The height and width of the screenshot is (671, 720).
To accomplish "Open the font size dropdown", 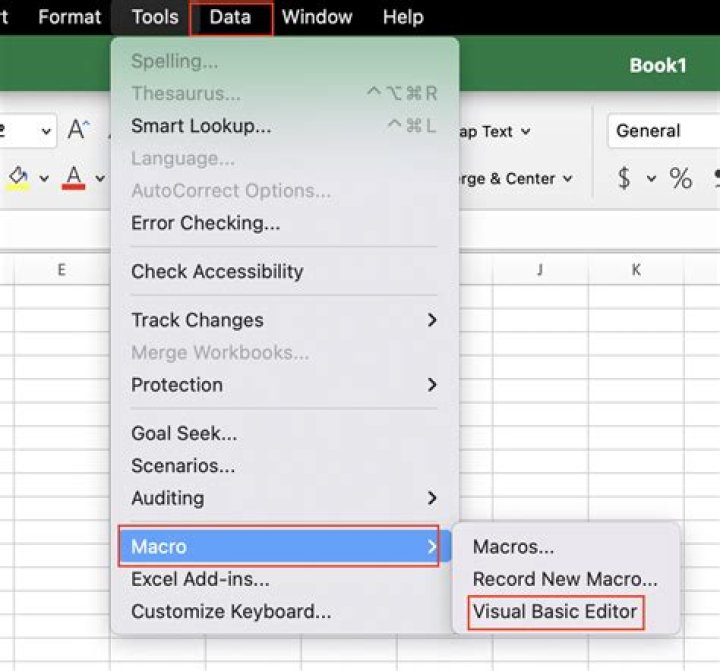I will click(46, 131).
